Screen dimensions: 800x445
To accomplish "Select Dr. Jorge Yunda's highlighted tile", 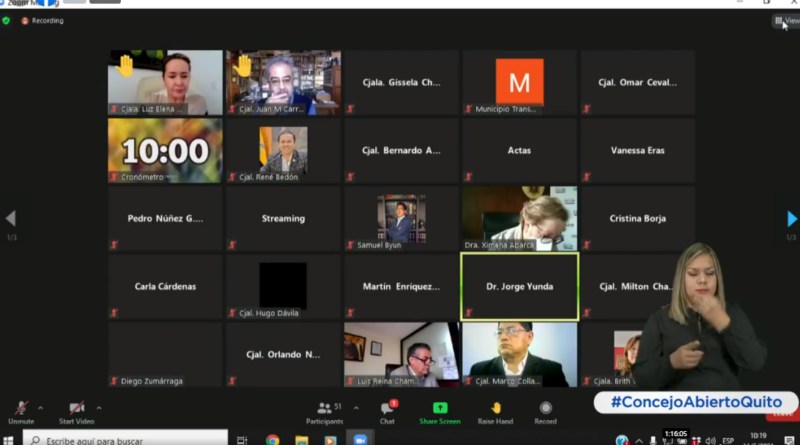I will pyautogui.click(x=519, y=286).
